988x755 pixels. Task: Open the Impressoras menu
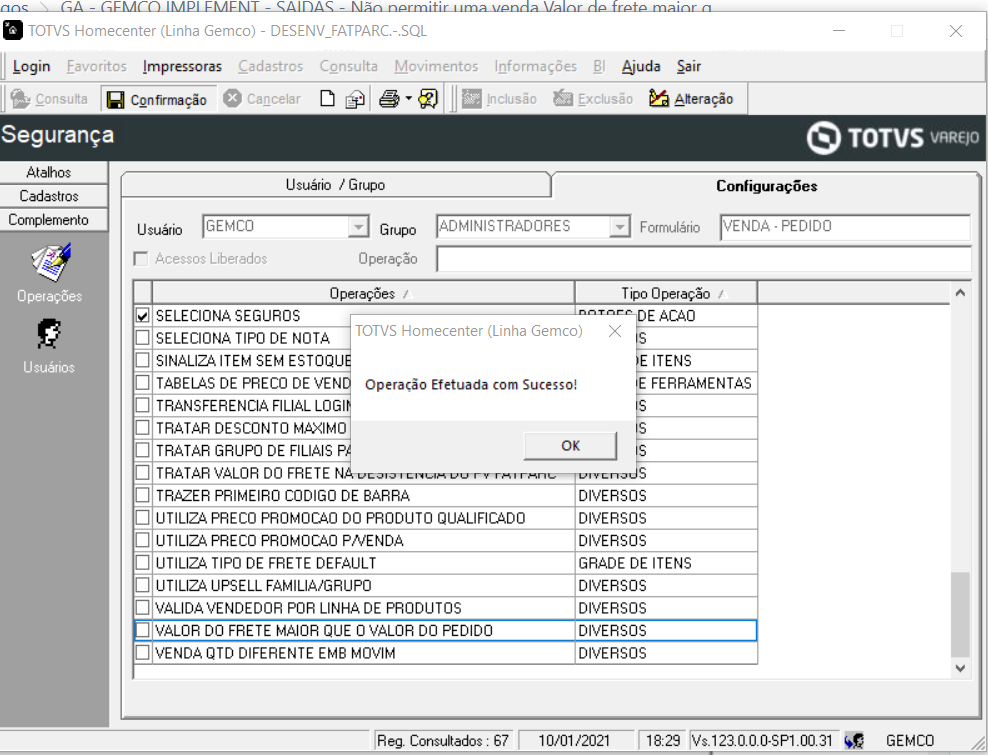[182, 66]
